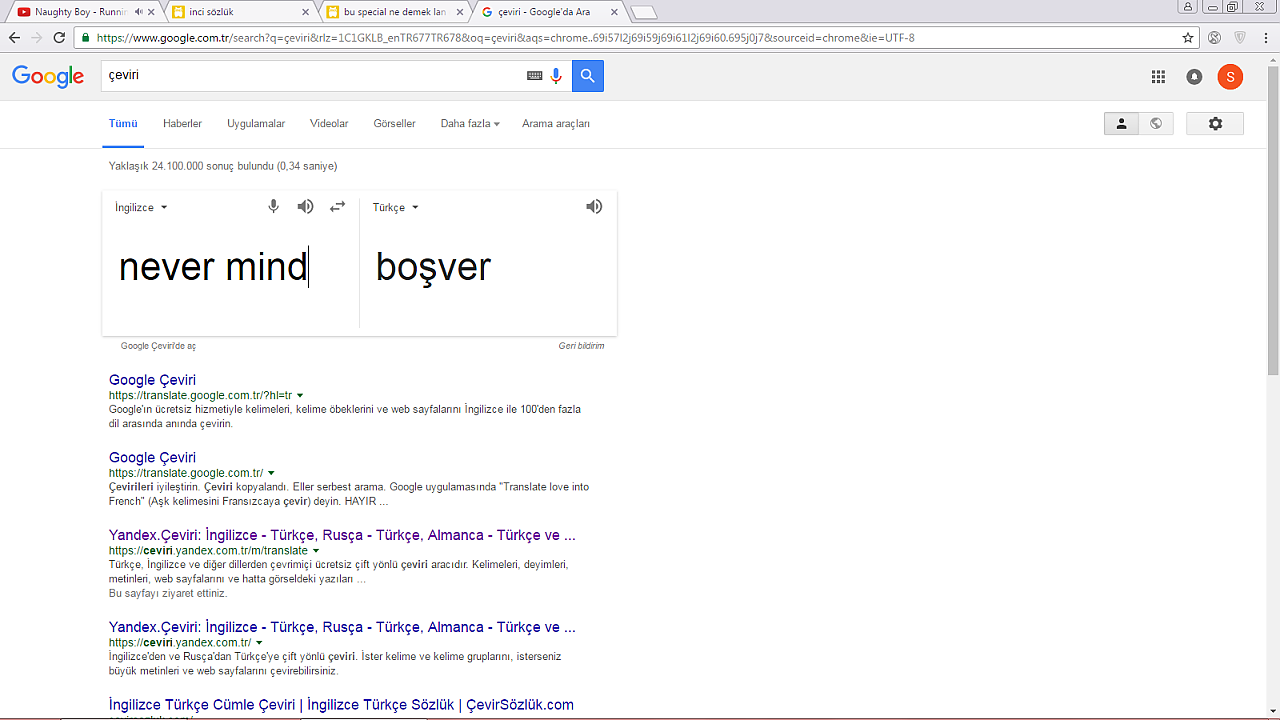Viewport: 1280px width, 720px height.
Task: Listen to the English source text
Action: [x=306, y=206]
